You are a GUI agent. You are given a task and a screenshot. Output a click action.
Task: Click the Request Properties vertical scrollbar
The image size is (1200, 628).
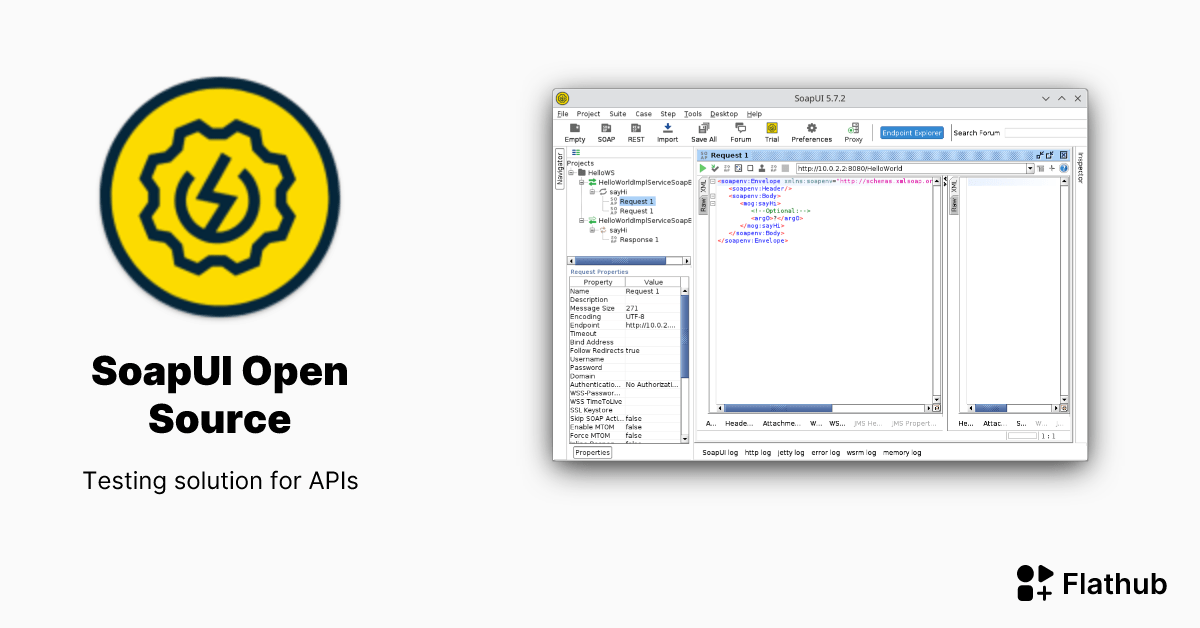[x=684, y=365]
